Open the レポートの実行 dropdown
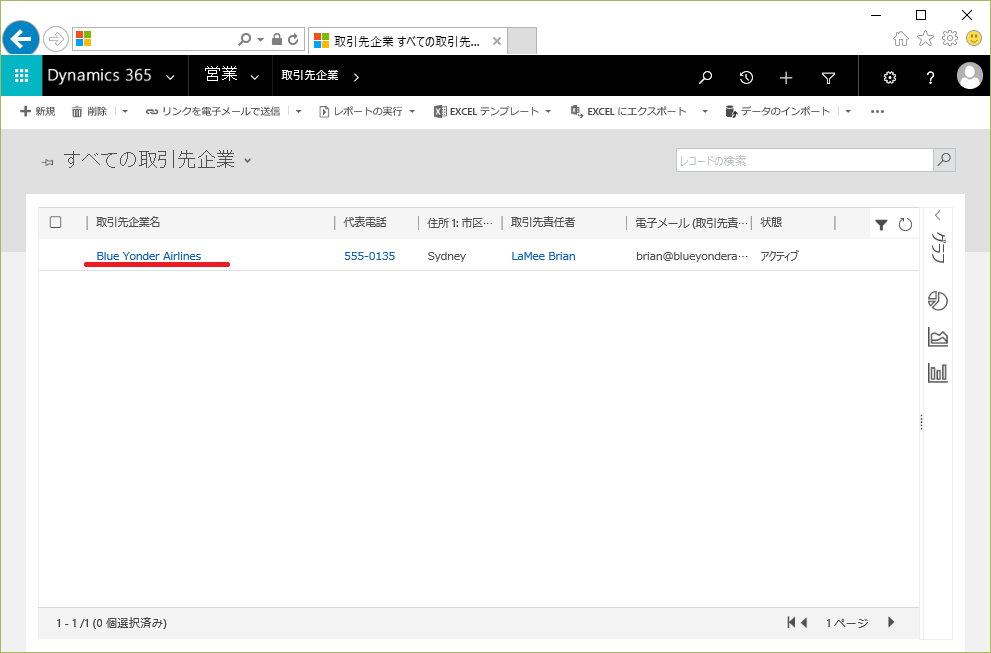The height and width of the screenshot is (653, 991). (412, 111)
